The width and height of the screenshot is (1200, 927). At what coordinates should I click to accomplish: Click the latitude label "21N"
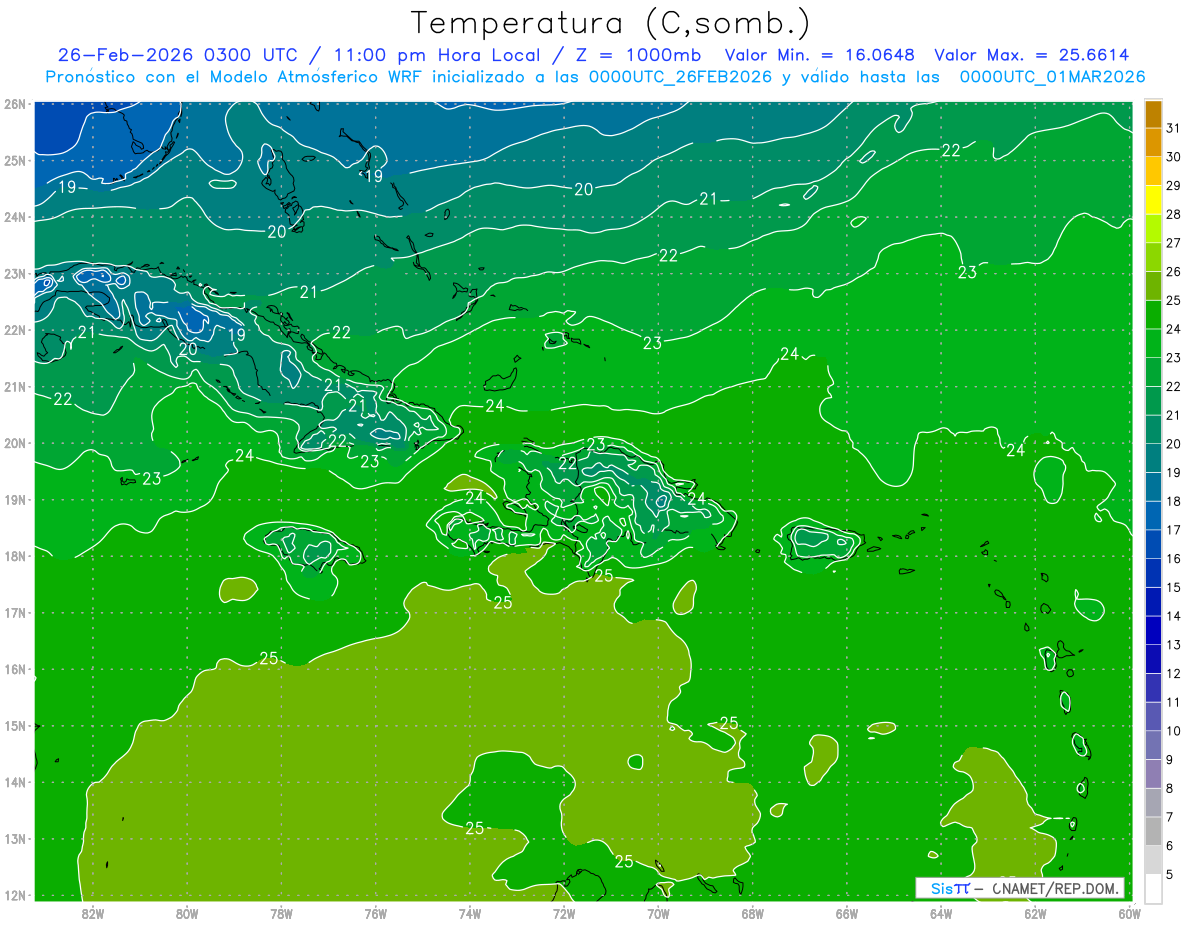(14, 386)
